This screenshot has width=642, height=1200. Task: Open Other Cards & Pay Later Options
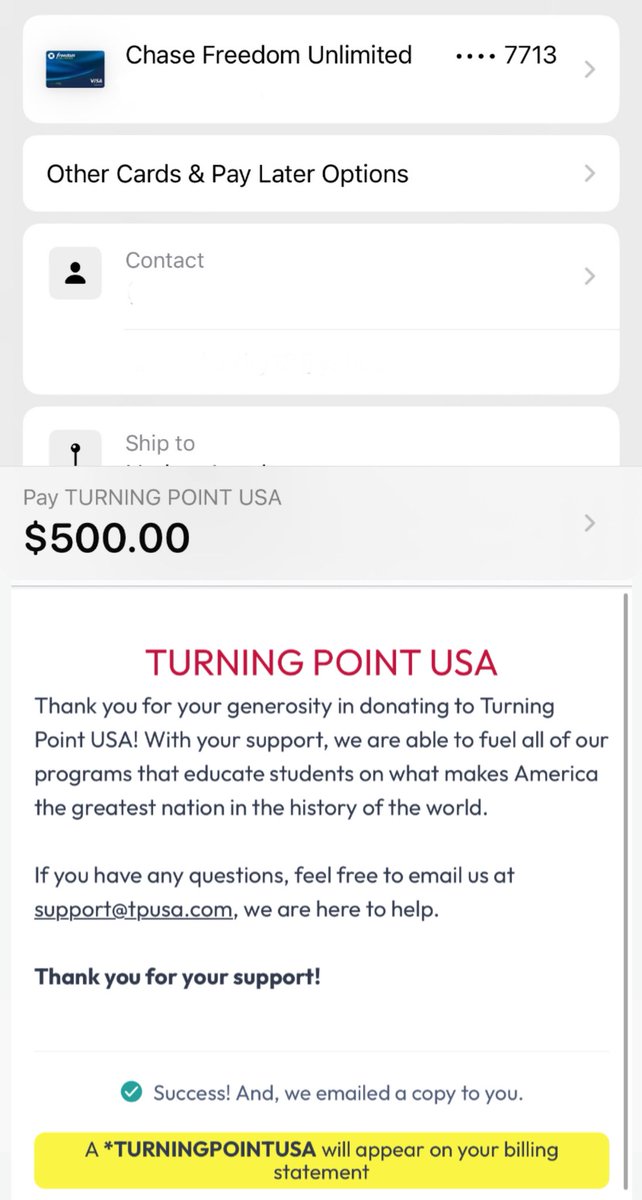click(x=321, y=174)
